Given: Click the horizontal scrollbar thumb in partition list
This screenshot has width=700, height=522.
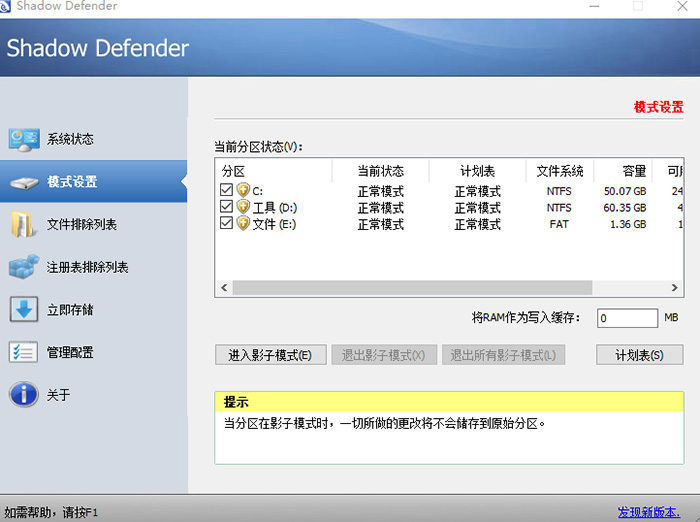Looking at the screenshot, I should point(412,288).
